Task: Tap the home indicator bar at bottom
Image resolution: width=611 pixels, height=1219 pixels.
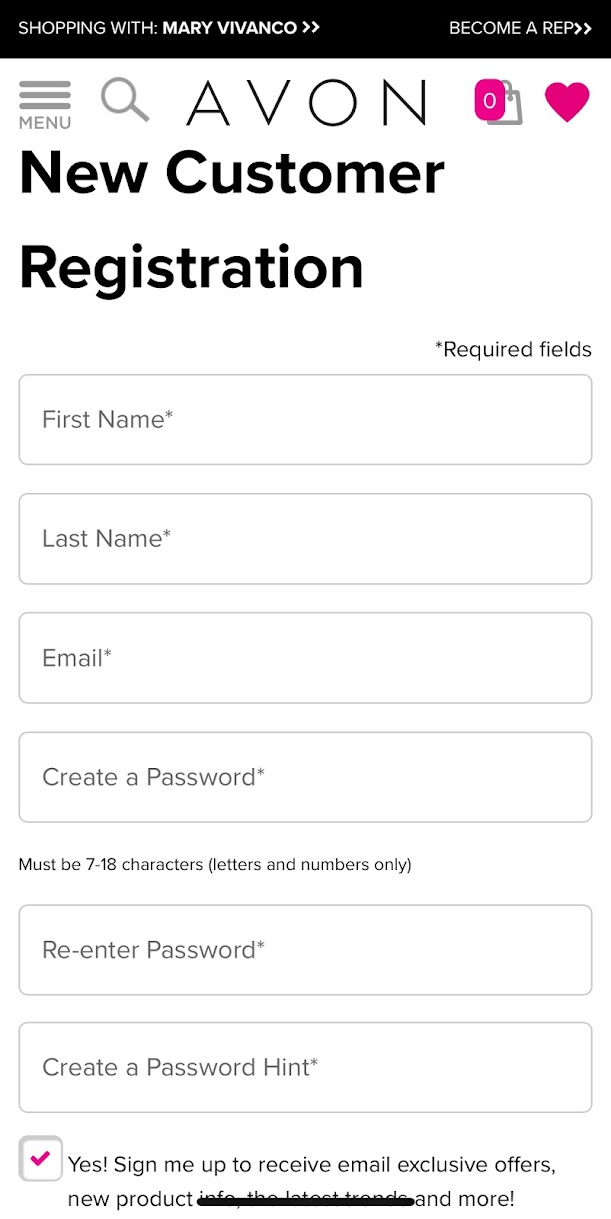Action: (306, 1201)
